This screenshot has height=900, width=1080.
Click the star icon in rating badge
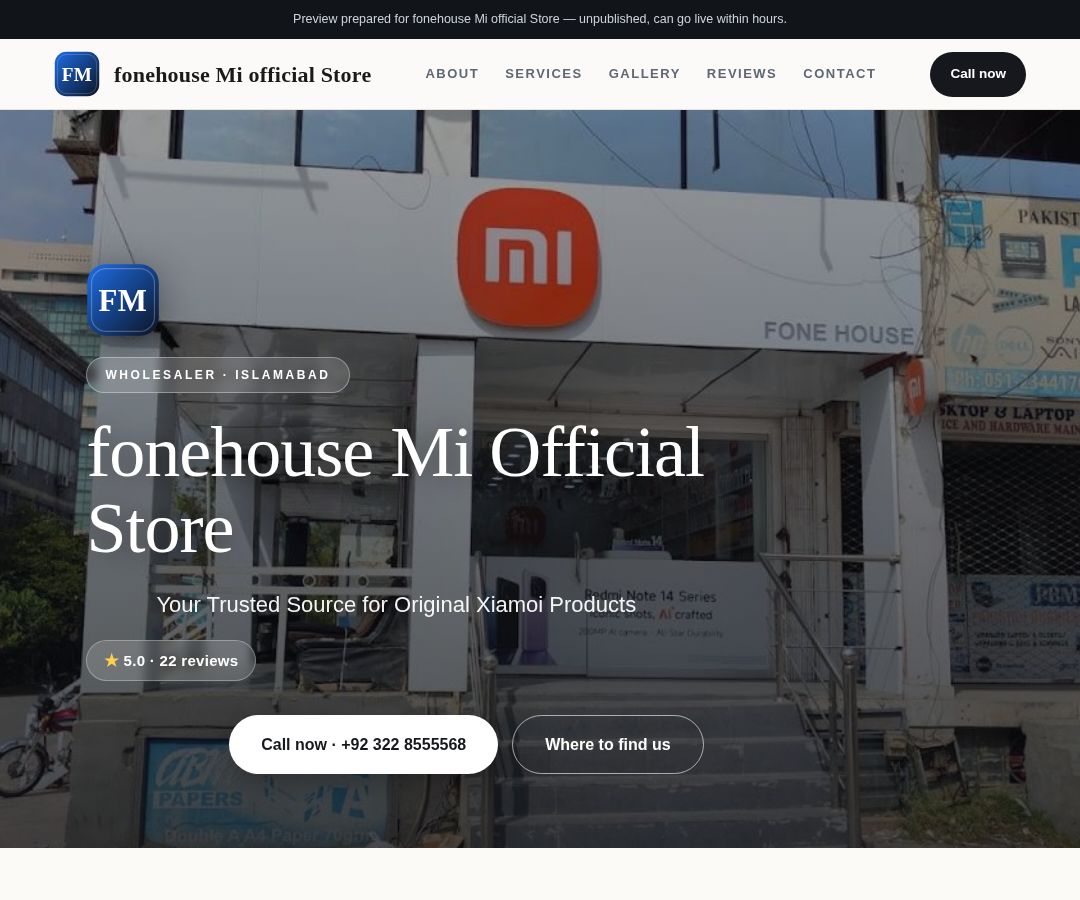(112, 660)
